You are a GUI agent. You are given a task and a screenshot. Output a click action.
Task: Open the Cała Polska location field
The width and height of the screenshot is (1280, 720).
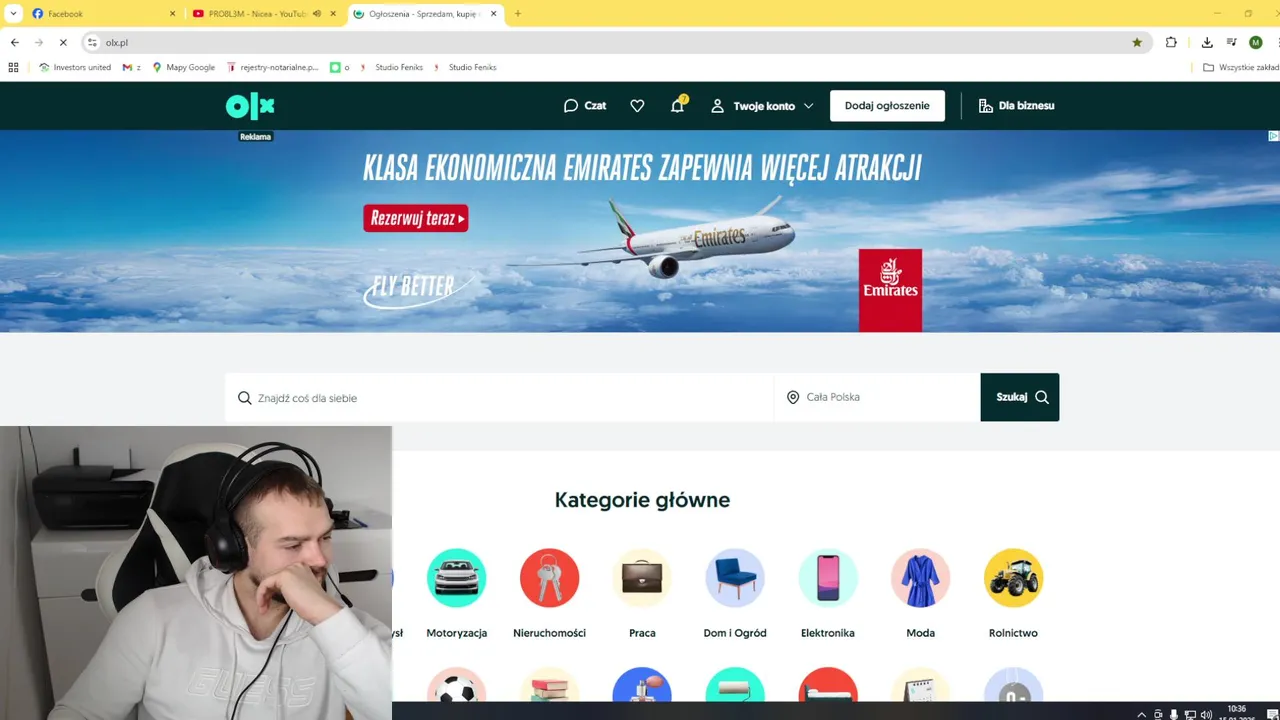[x=877, y=398]
